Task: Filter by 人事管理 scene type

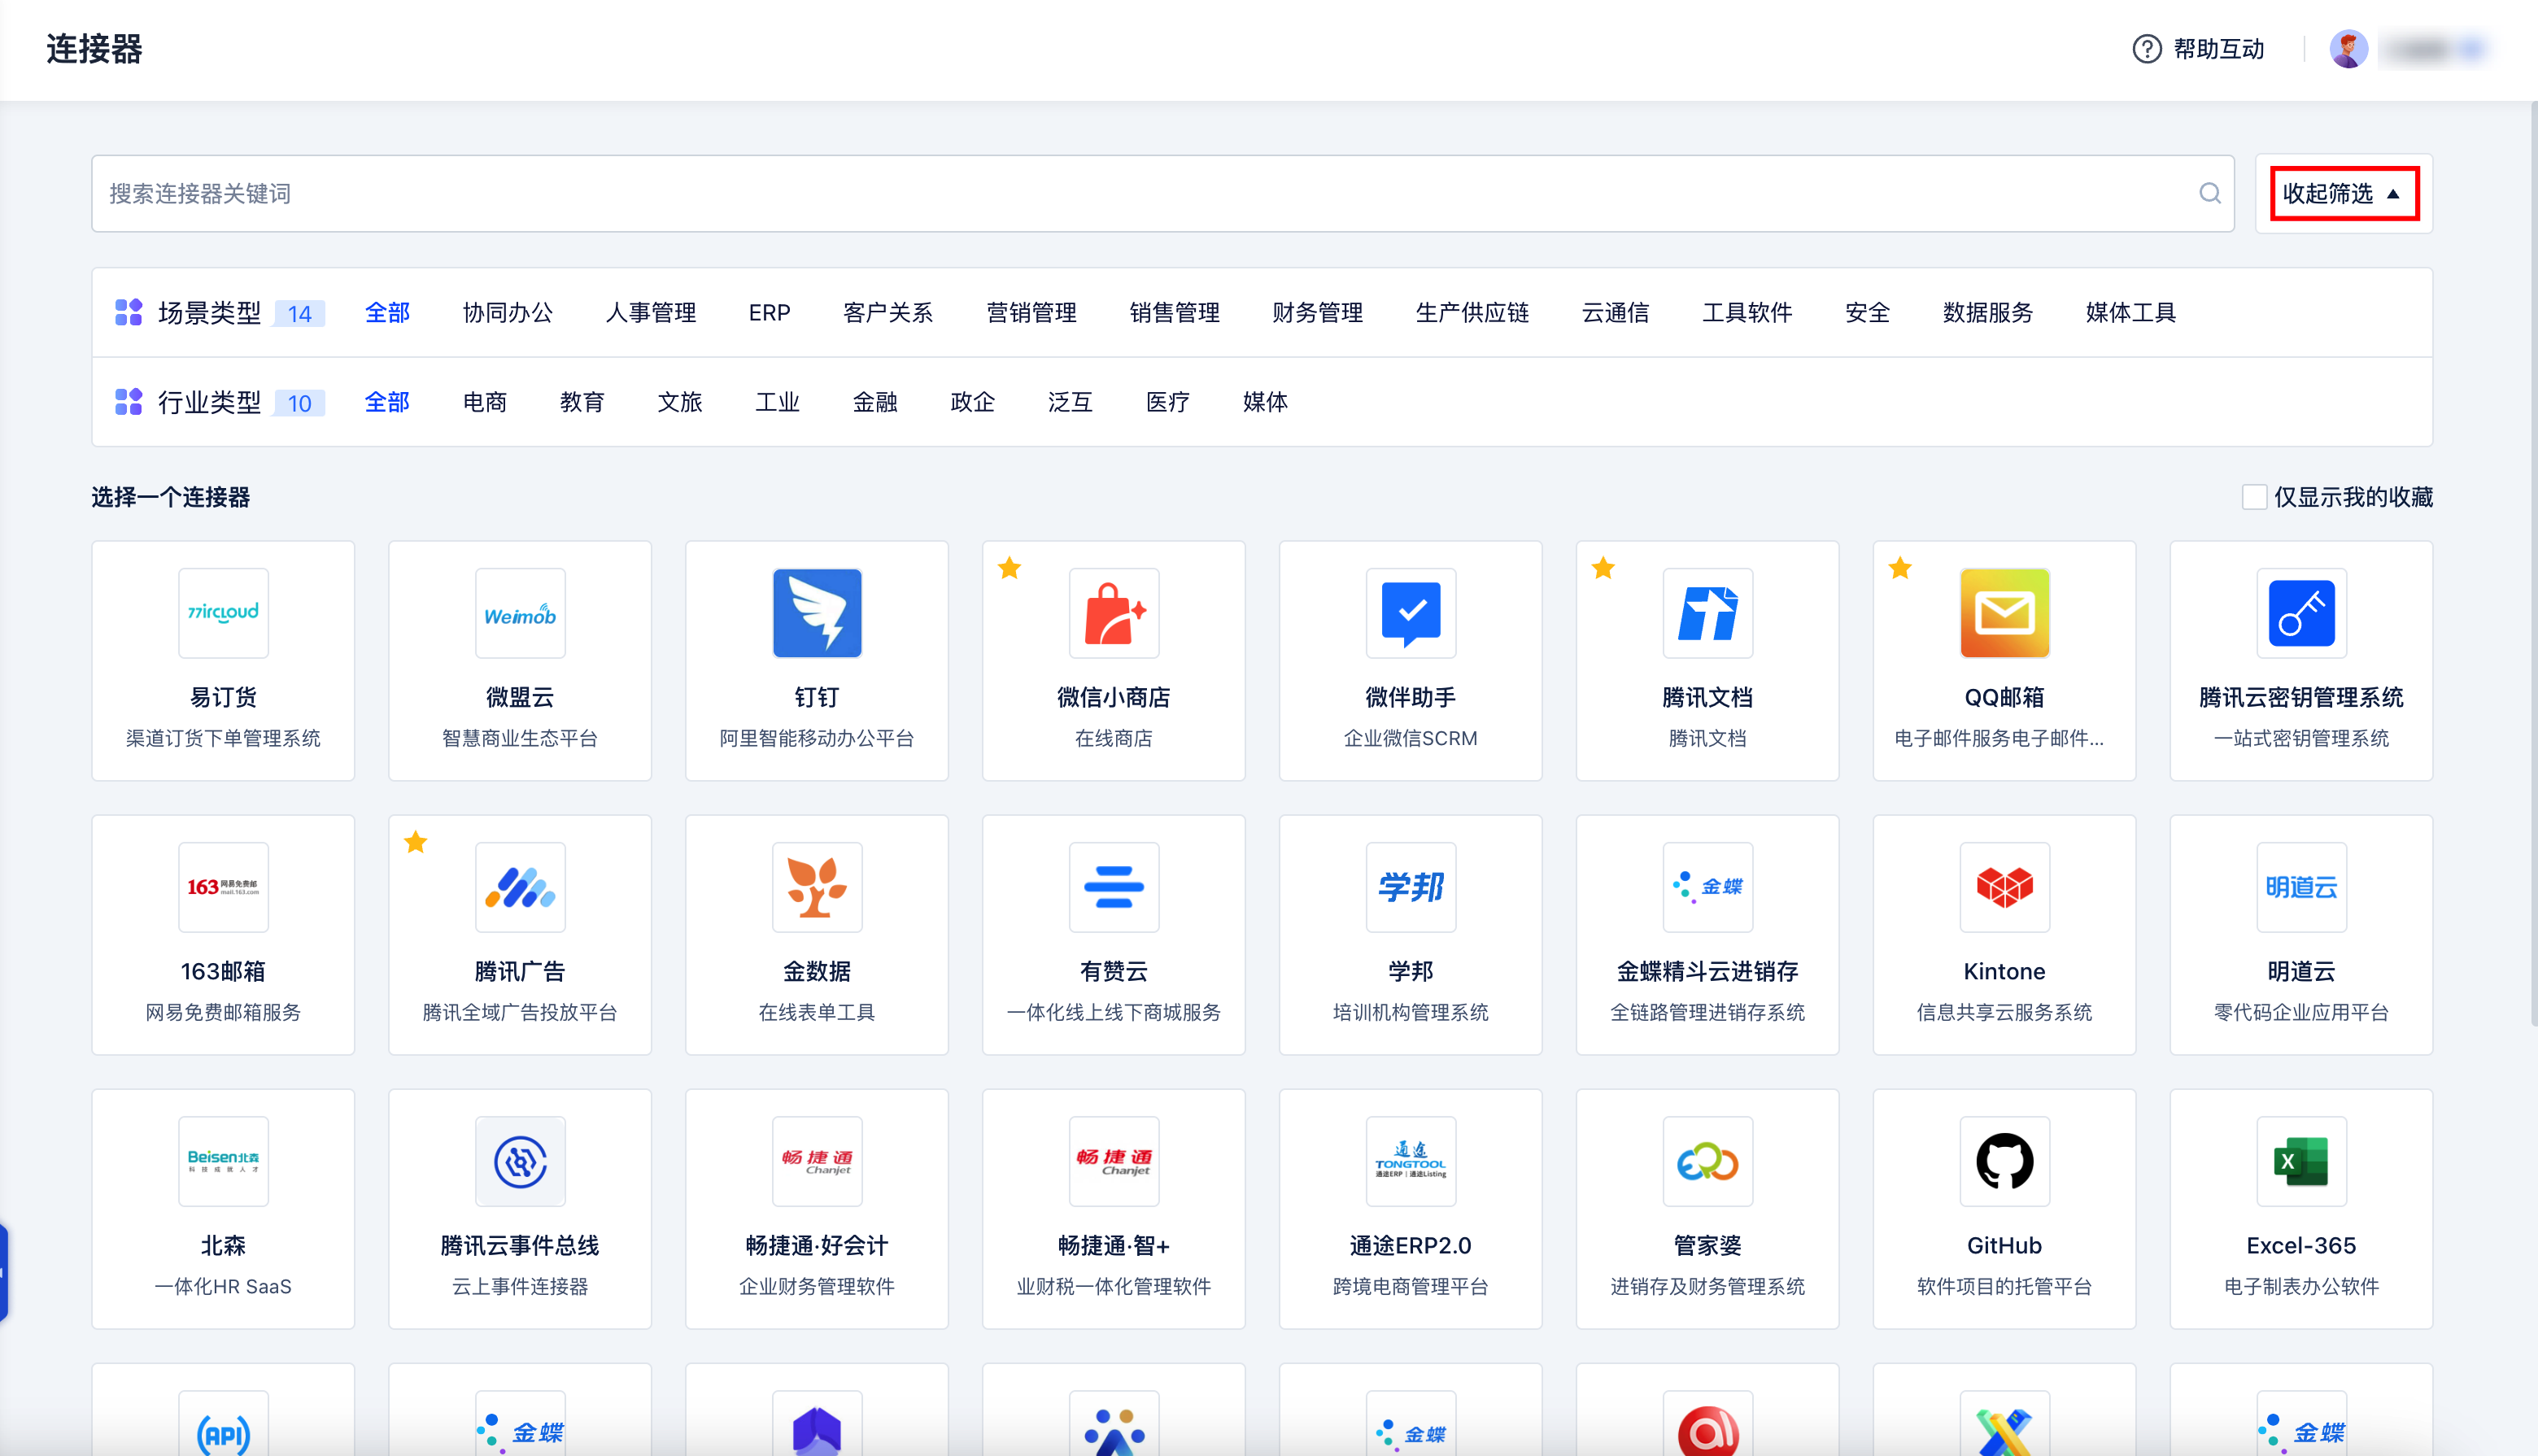Action: (651, 313)
